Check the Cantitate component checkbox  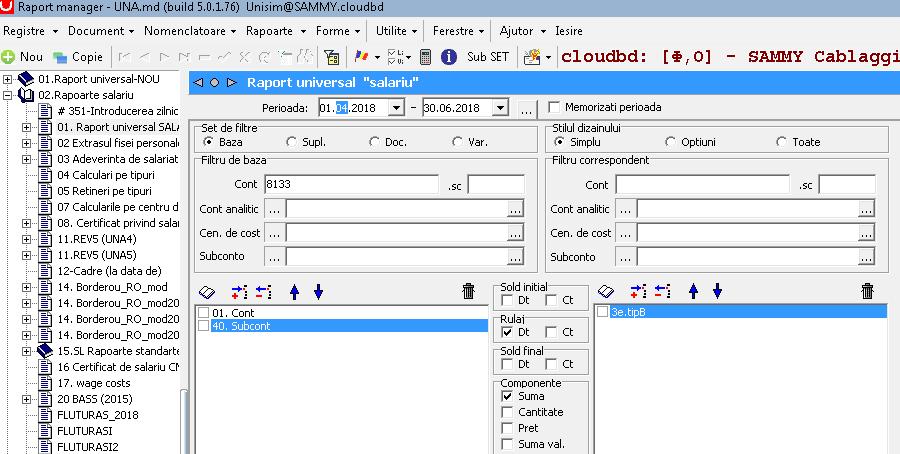point(507,412)
